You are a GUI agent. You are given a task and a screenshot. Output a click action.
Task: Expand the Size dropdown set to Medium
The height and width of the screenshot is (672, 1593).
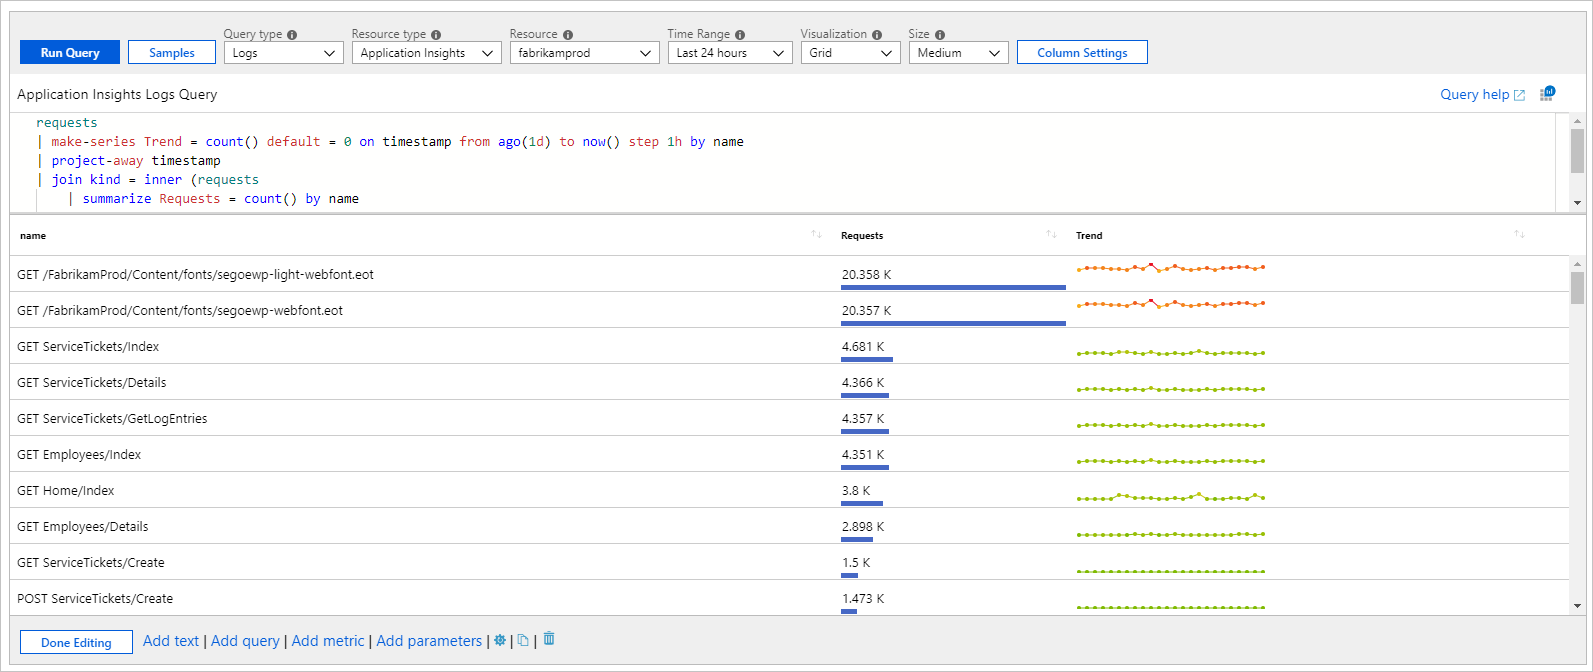point(958,53)
